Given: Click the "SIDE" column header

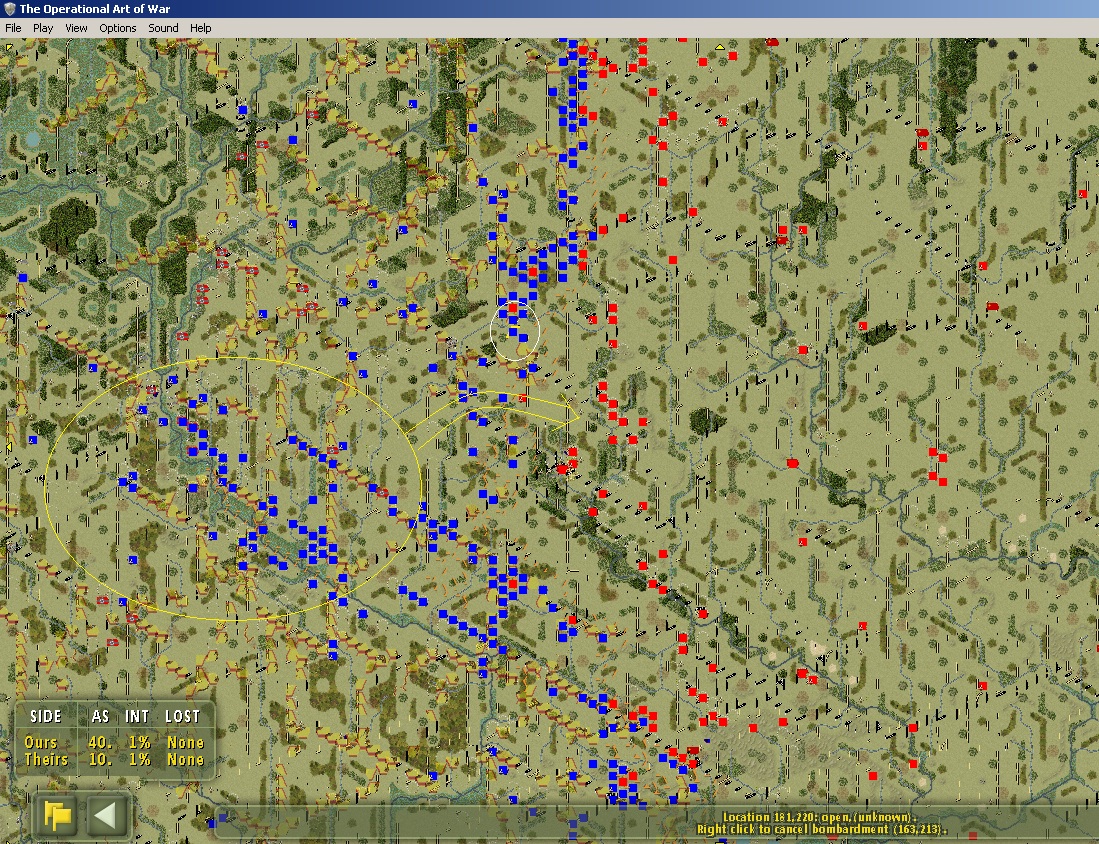Looking at the screenshot, I should coord(46,716).
